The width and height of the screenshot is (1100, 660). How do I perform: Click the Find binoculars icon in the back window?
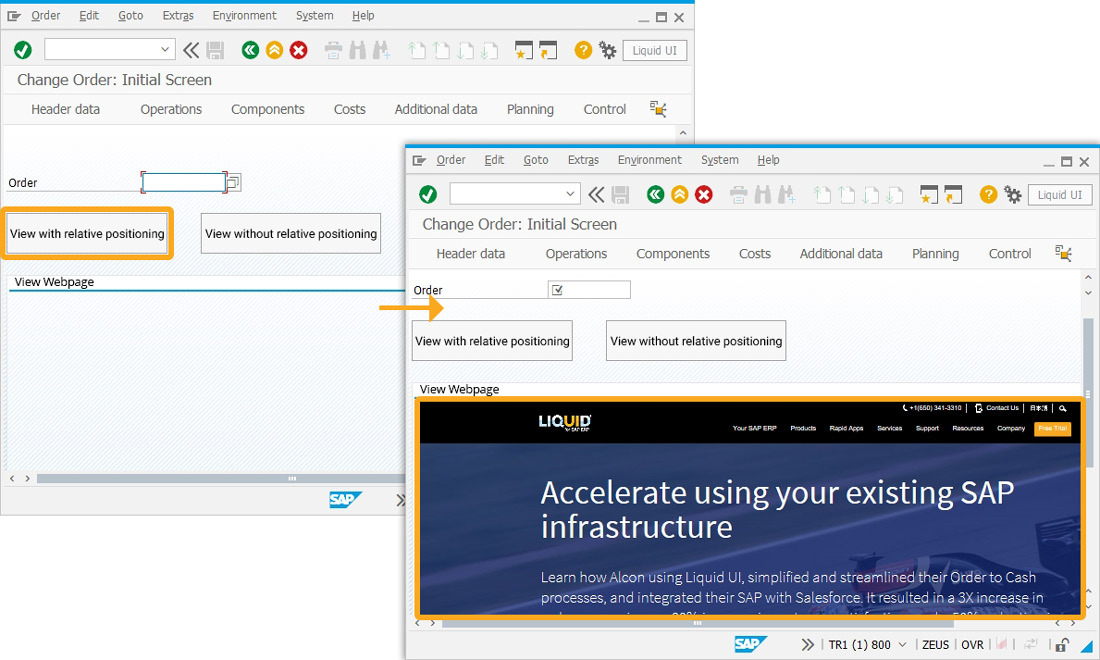pos(358,50)
